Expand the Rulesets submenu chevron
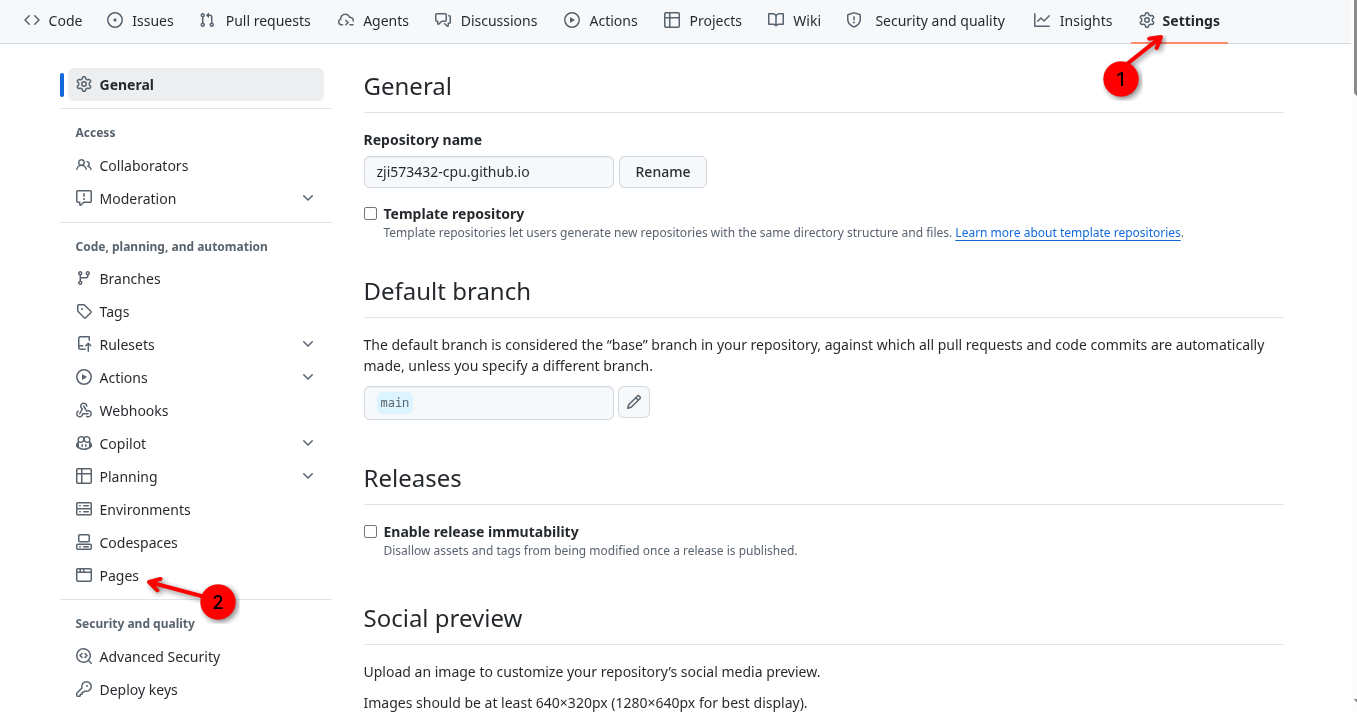The image size is (1357, 712). point(308,344)
